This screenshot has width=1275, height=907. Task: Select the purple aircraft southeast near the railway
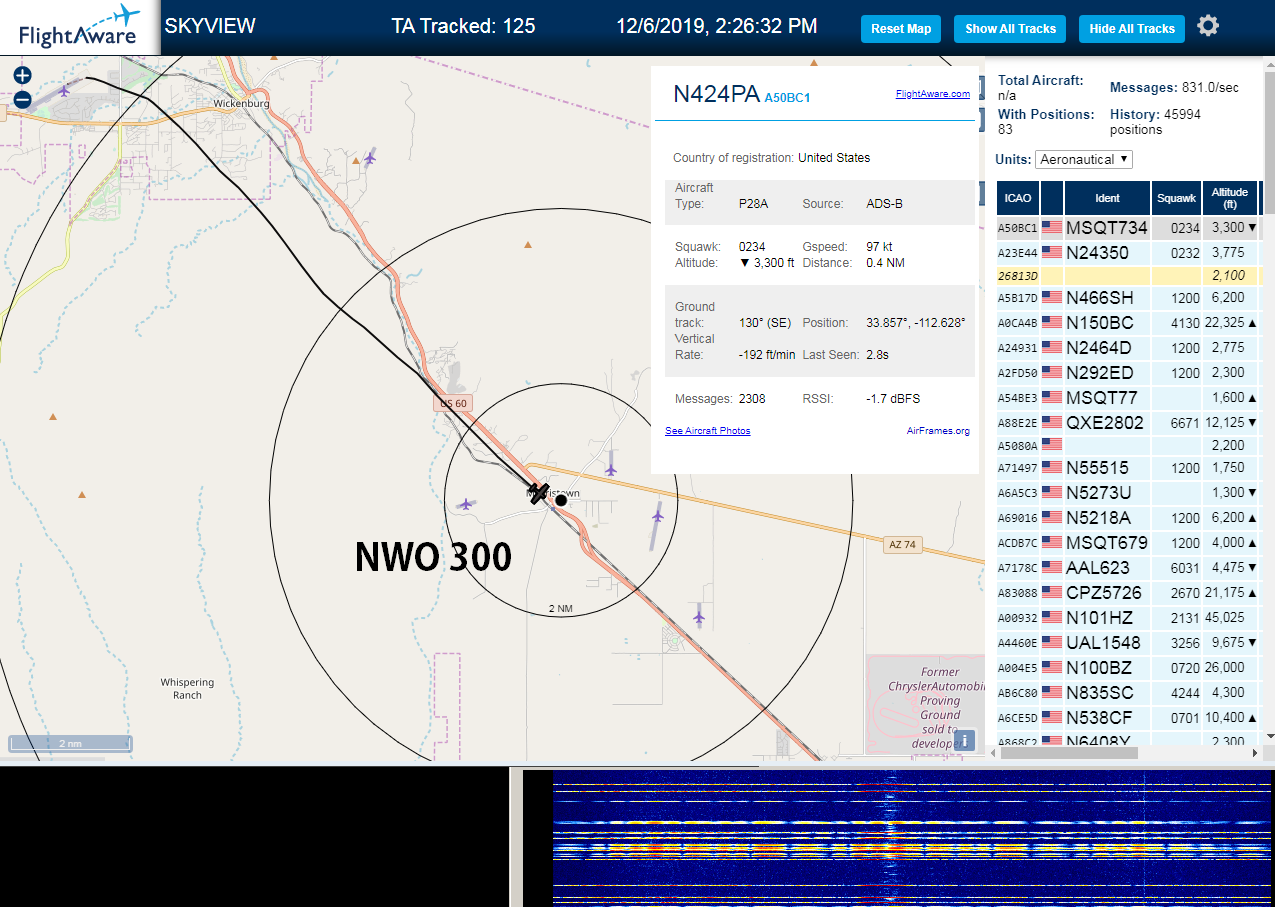point(698,617)
